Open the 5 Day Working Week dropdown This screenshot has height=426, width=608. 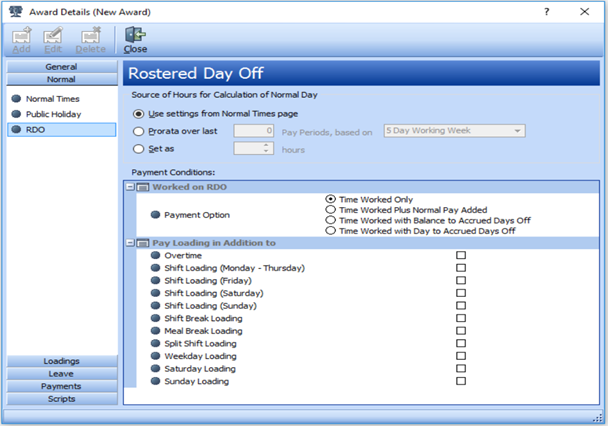coord(454,131)
